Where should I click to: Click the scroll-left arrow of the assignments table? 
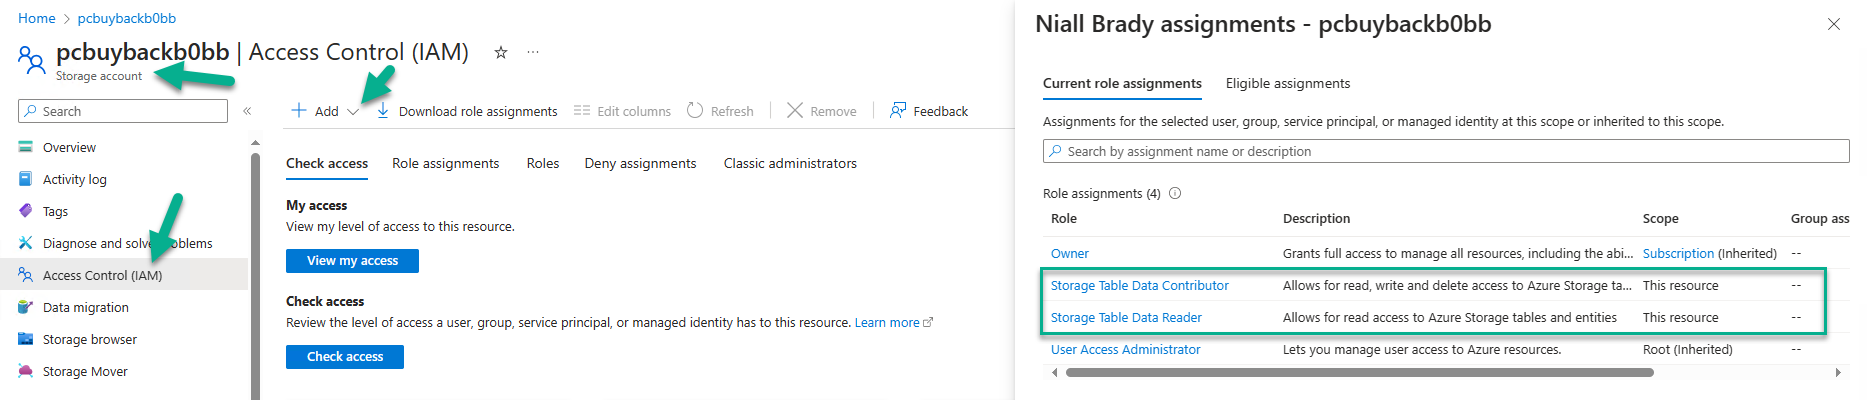(x=1054, y=372)
